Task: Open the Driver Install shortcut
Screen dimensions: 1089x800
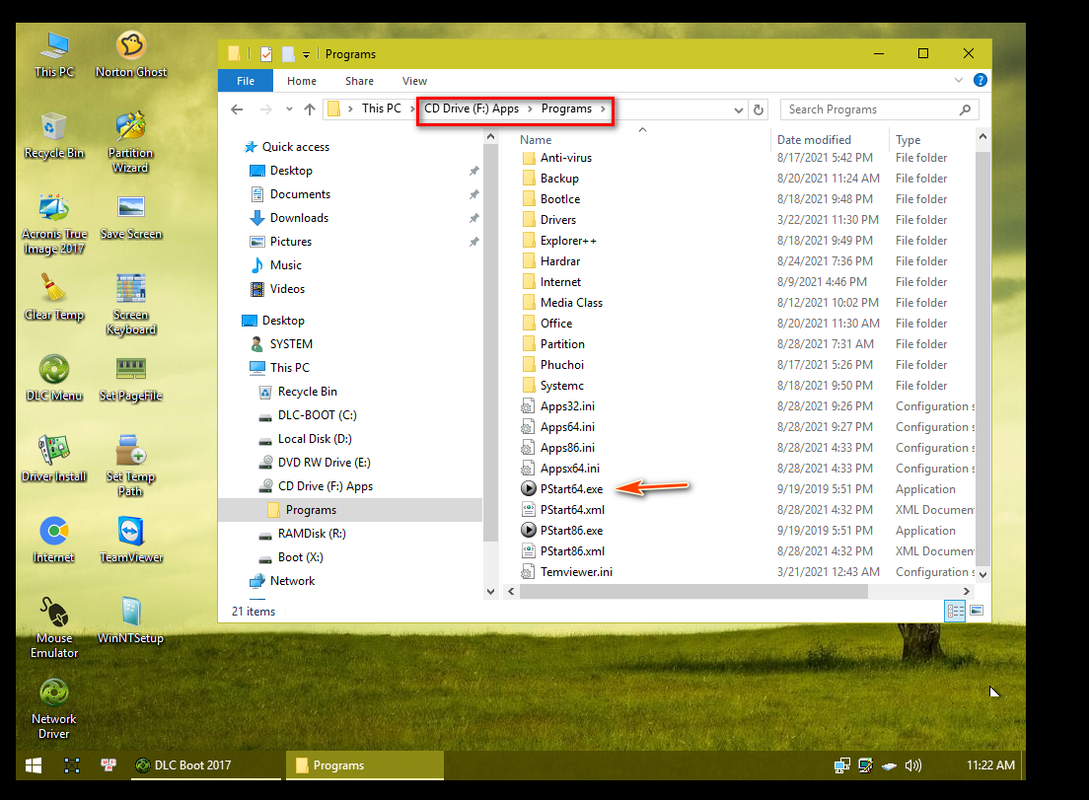Action: pos(54,460)
